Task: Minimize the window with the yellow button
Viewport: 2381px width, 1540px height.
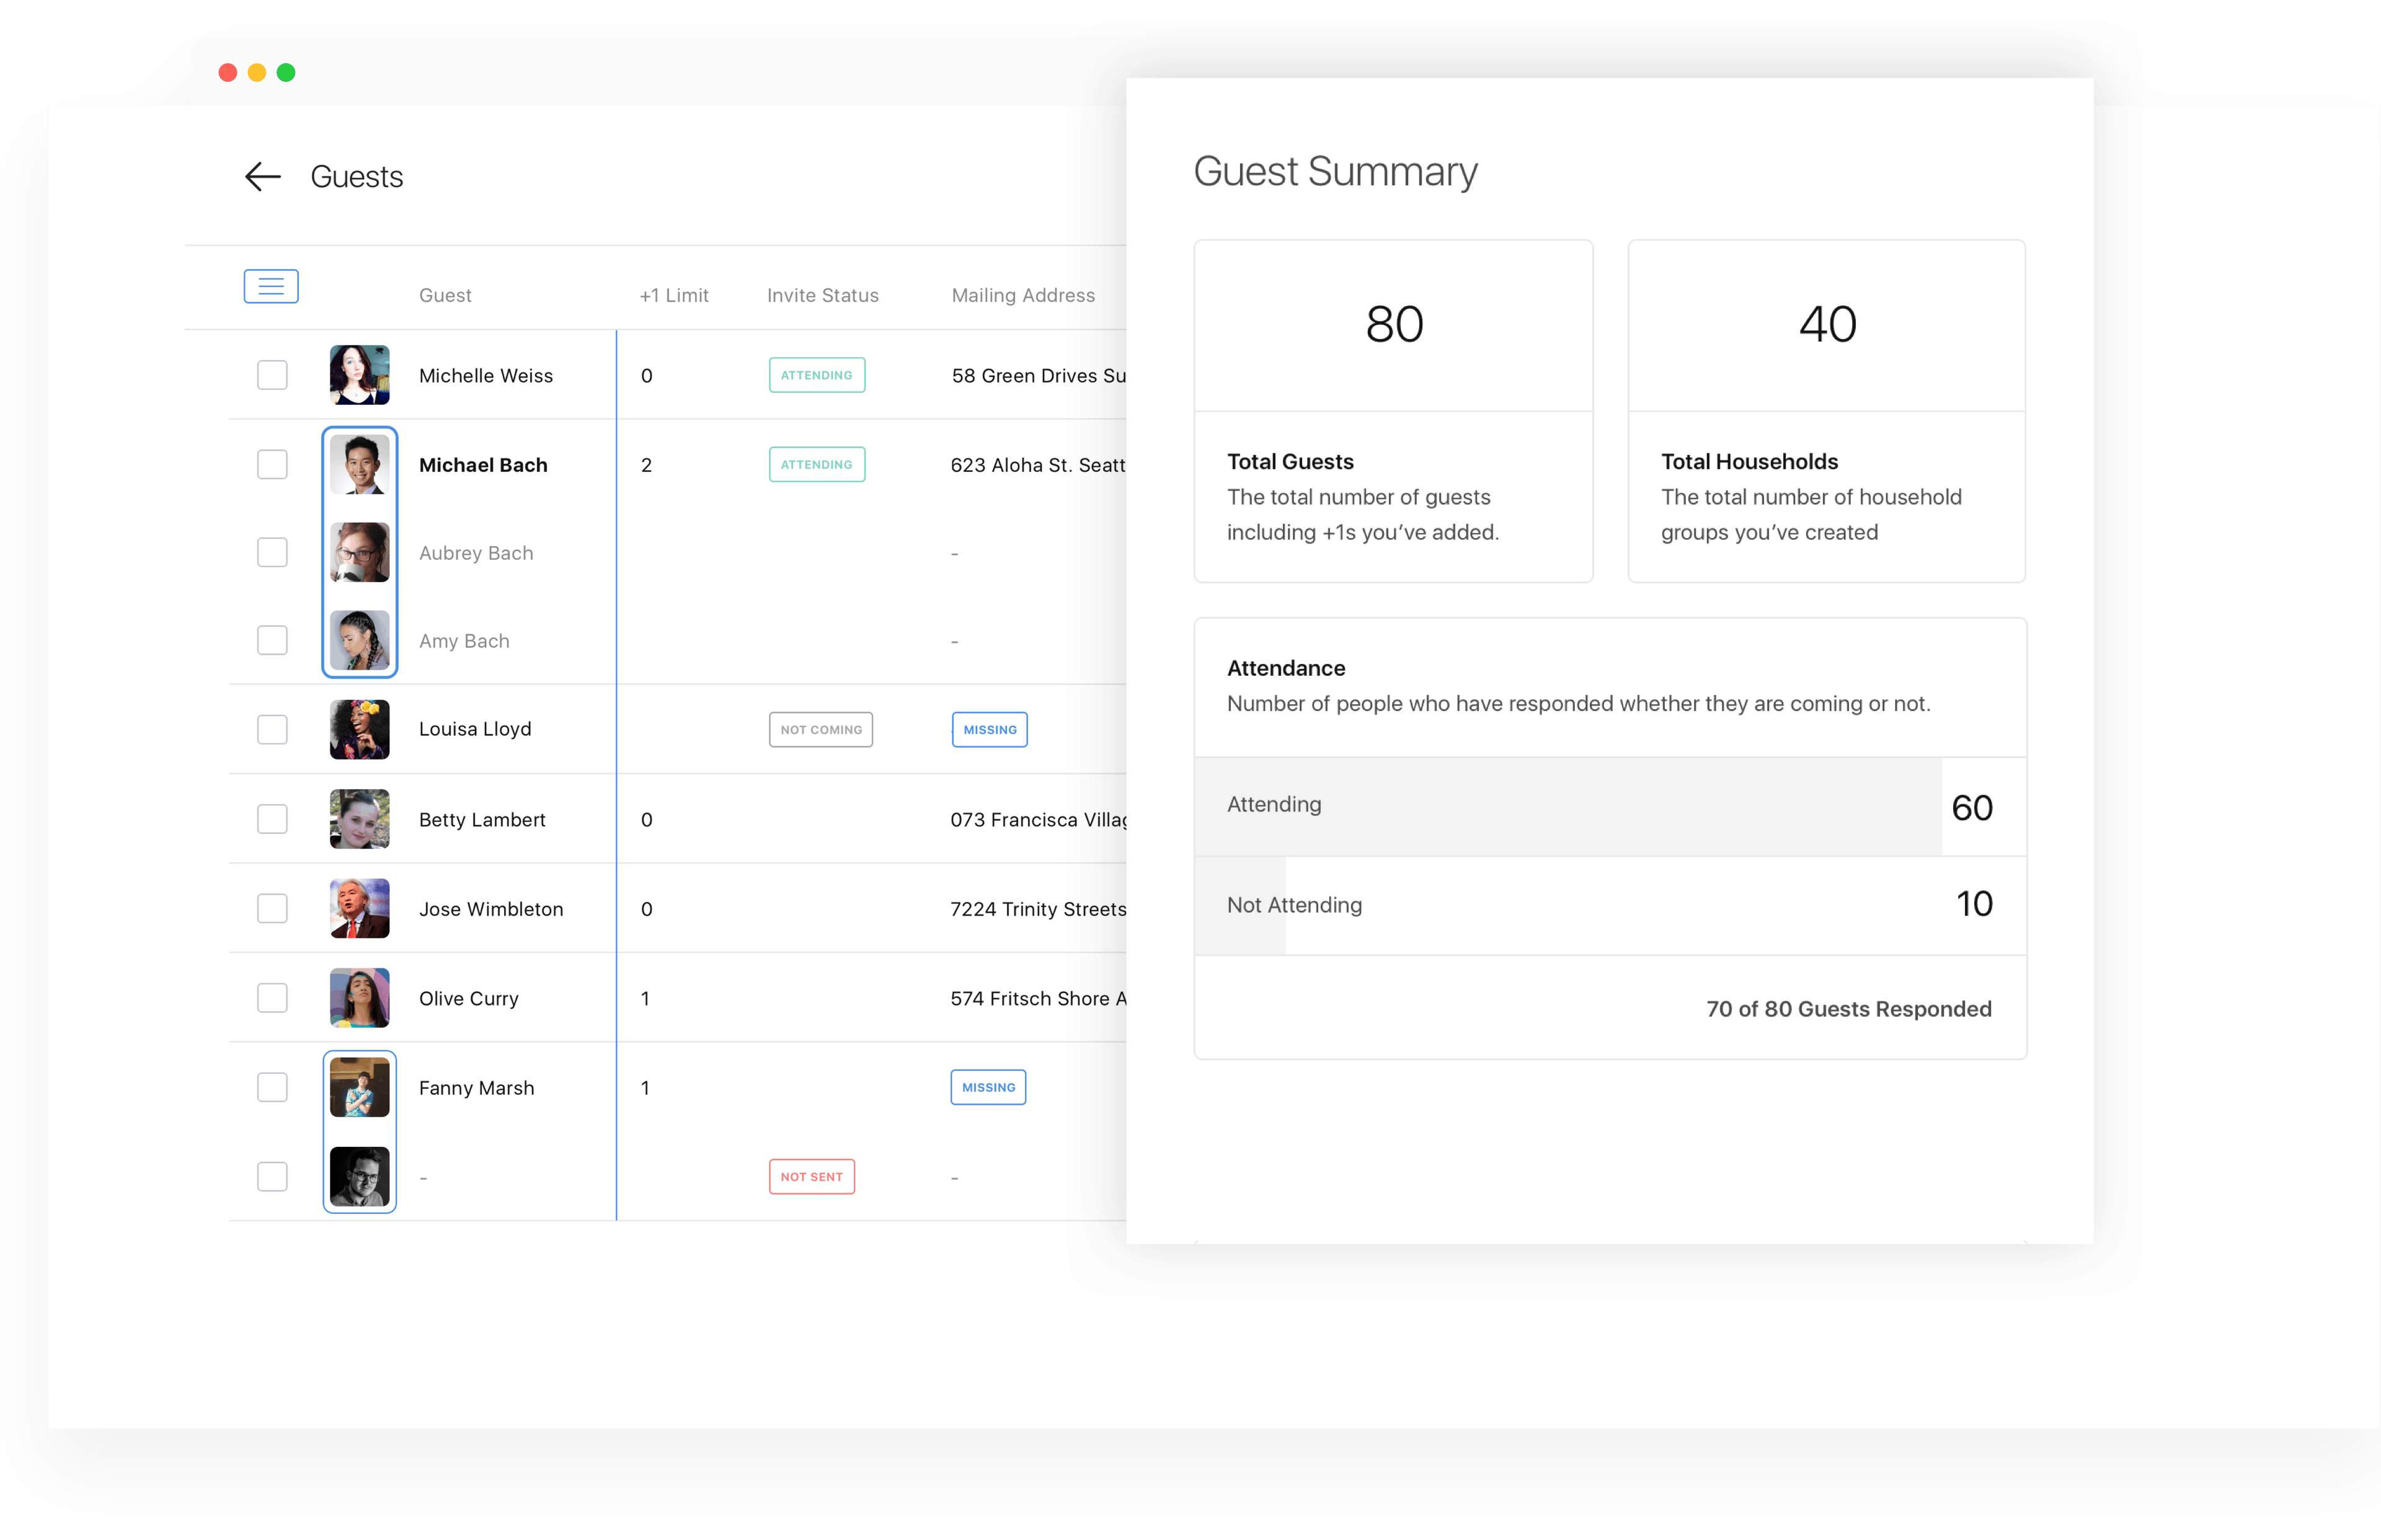Action: [x=256, y=72]
